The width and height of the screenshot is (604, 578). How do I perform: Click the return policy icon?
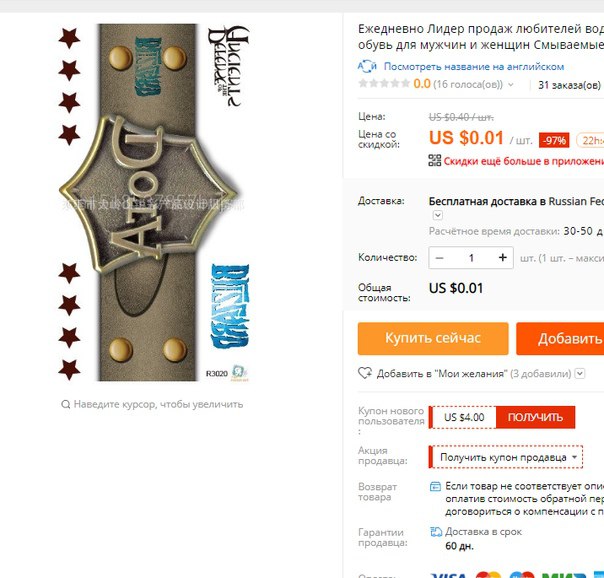[x=435, y=486]
